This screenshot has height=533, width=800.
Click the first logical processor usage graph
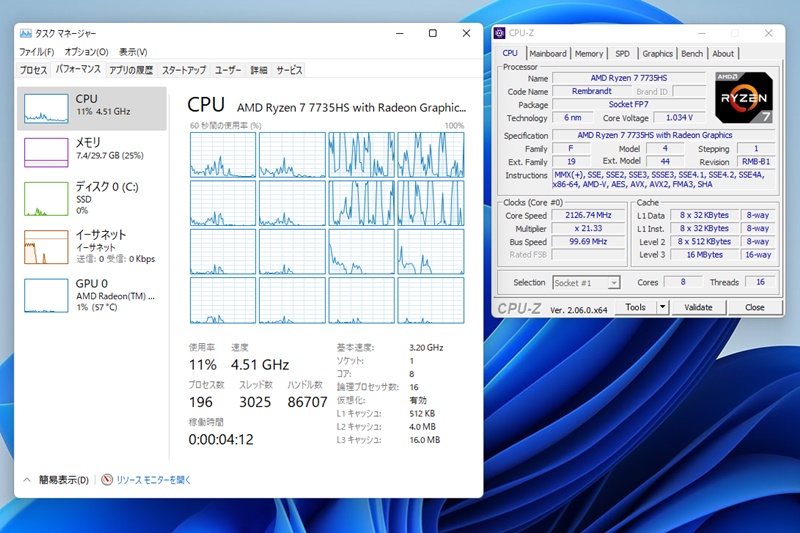222,155
